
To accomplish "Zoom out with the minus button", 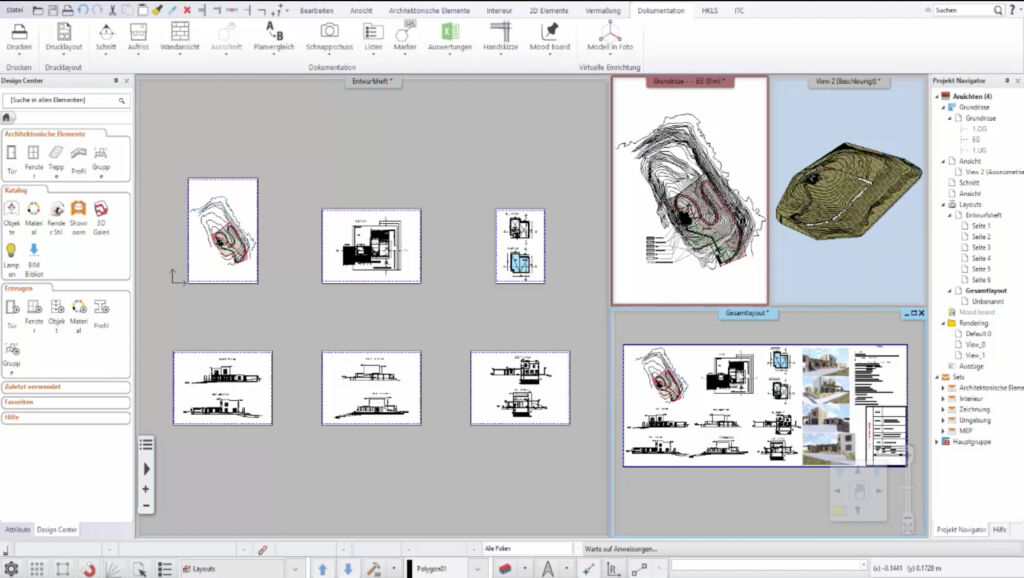I will click(x=146, y=506).
